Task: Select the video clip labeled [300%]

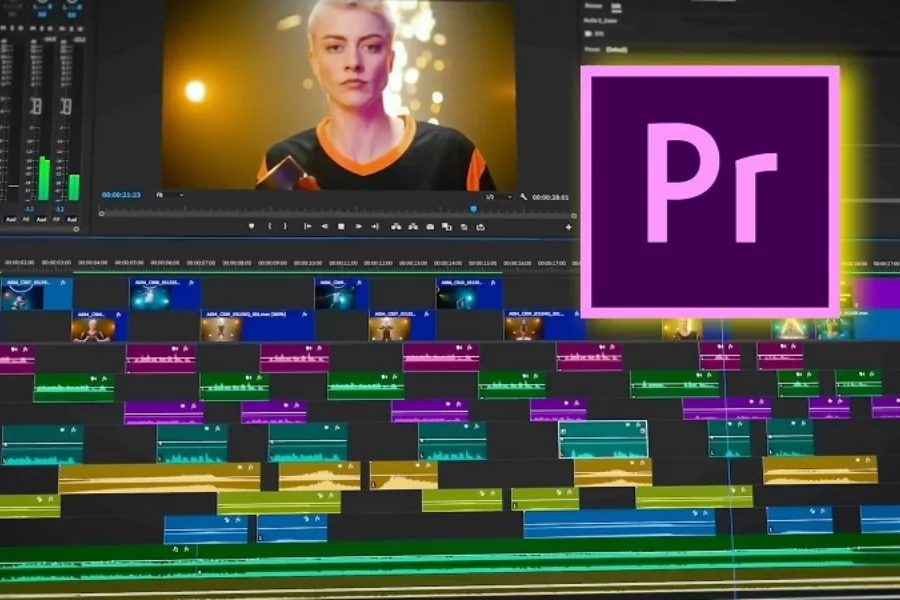Action: (x=258, y=326)
